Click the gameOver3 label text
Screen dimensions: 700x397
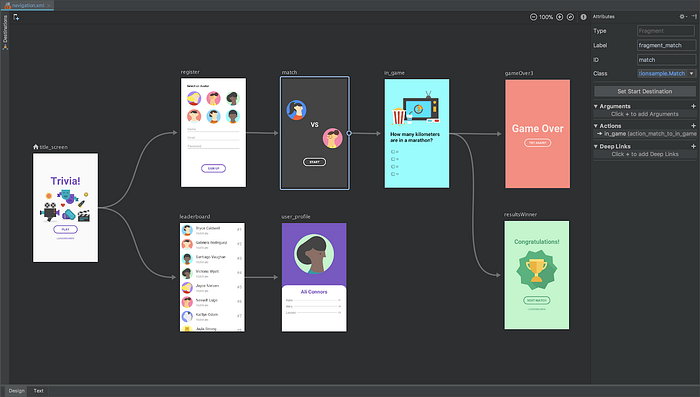[519, 73]
